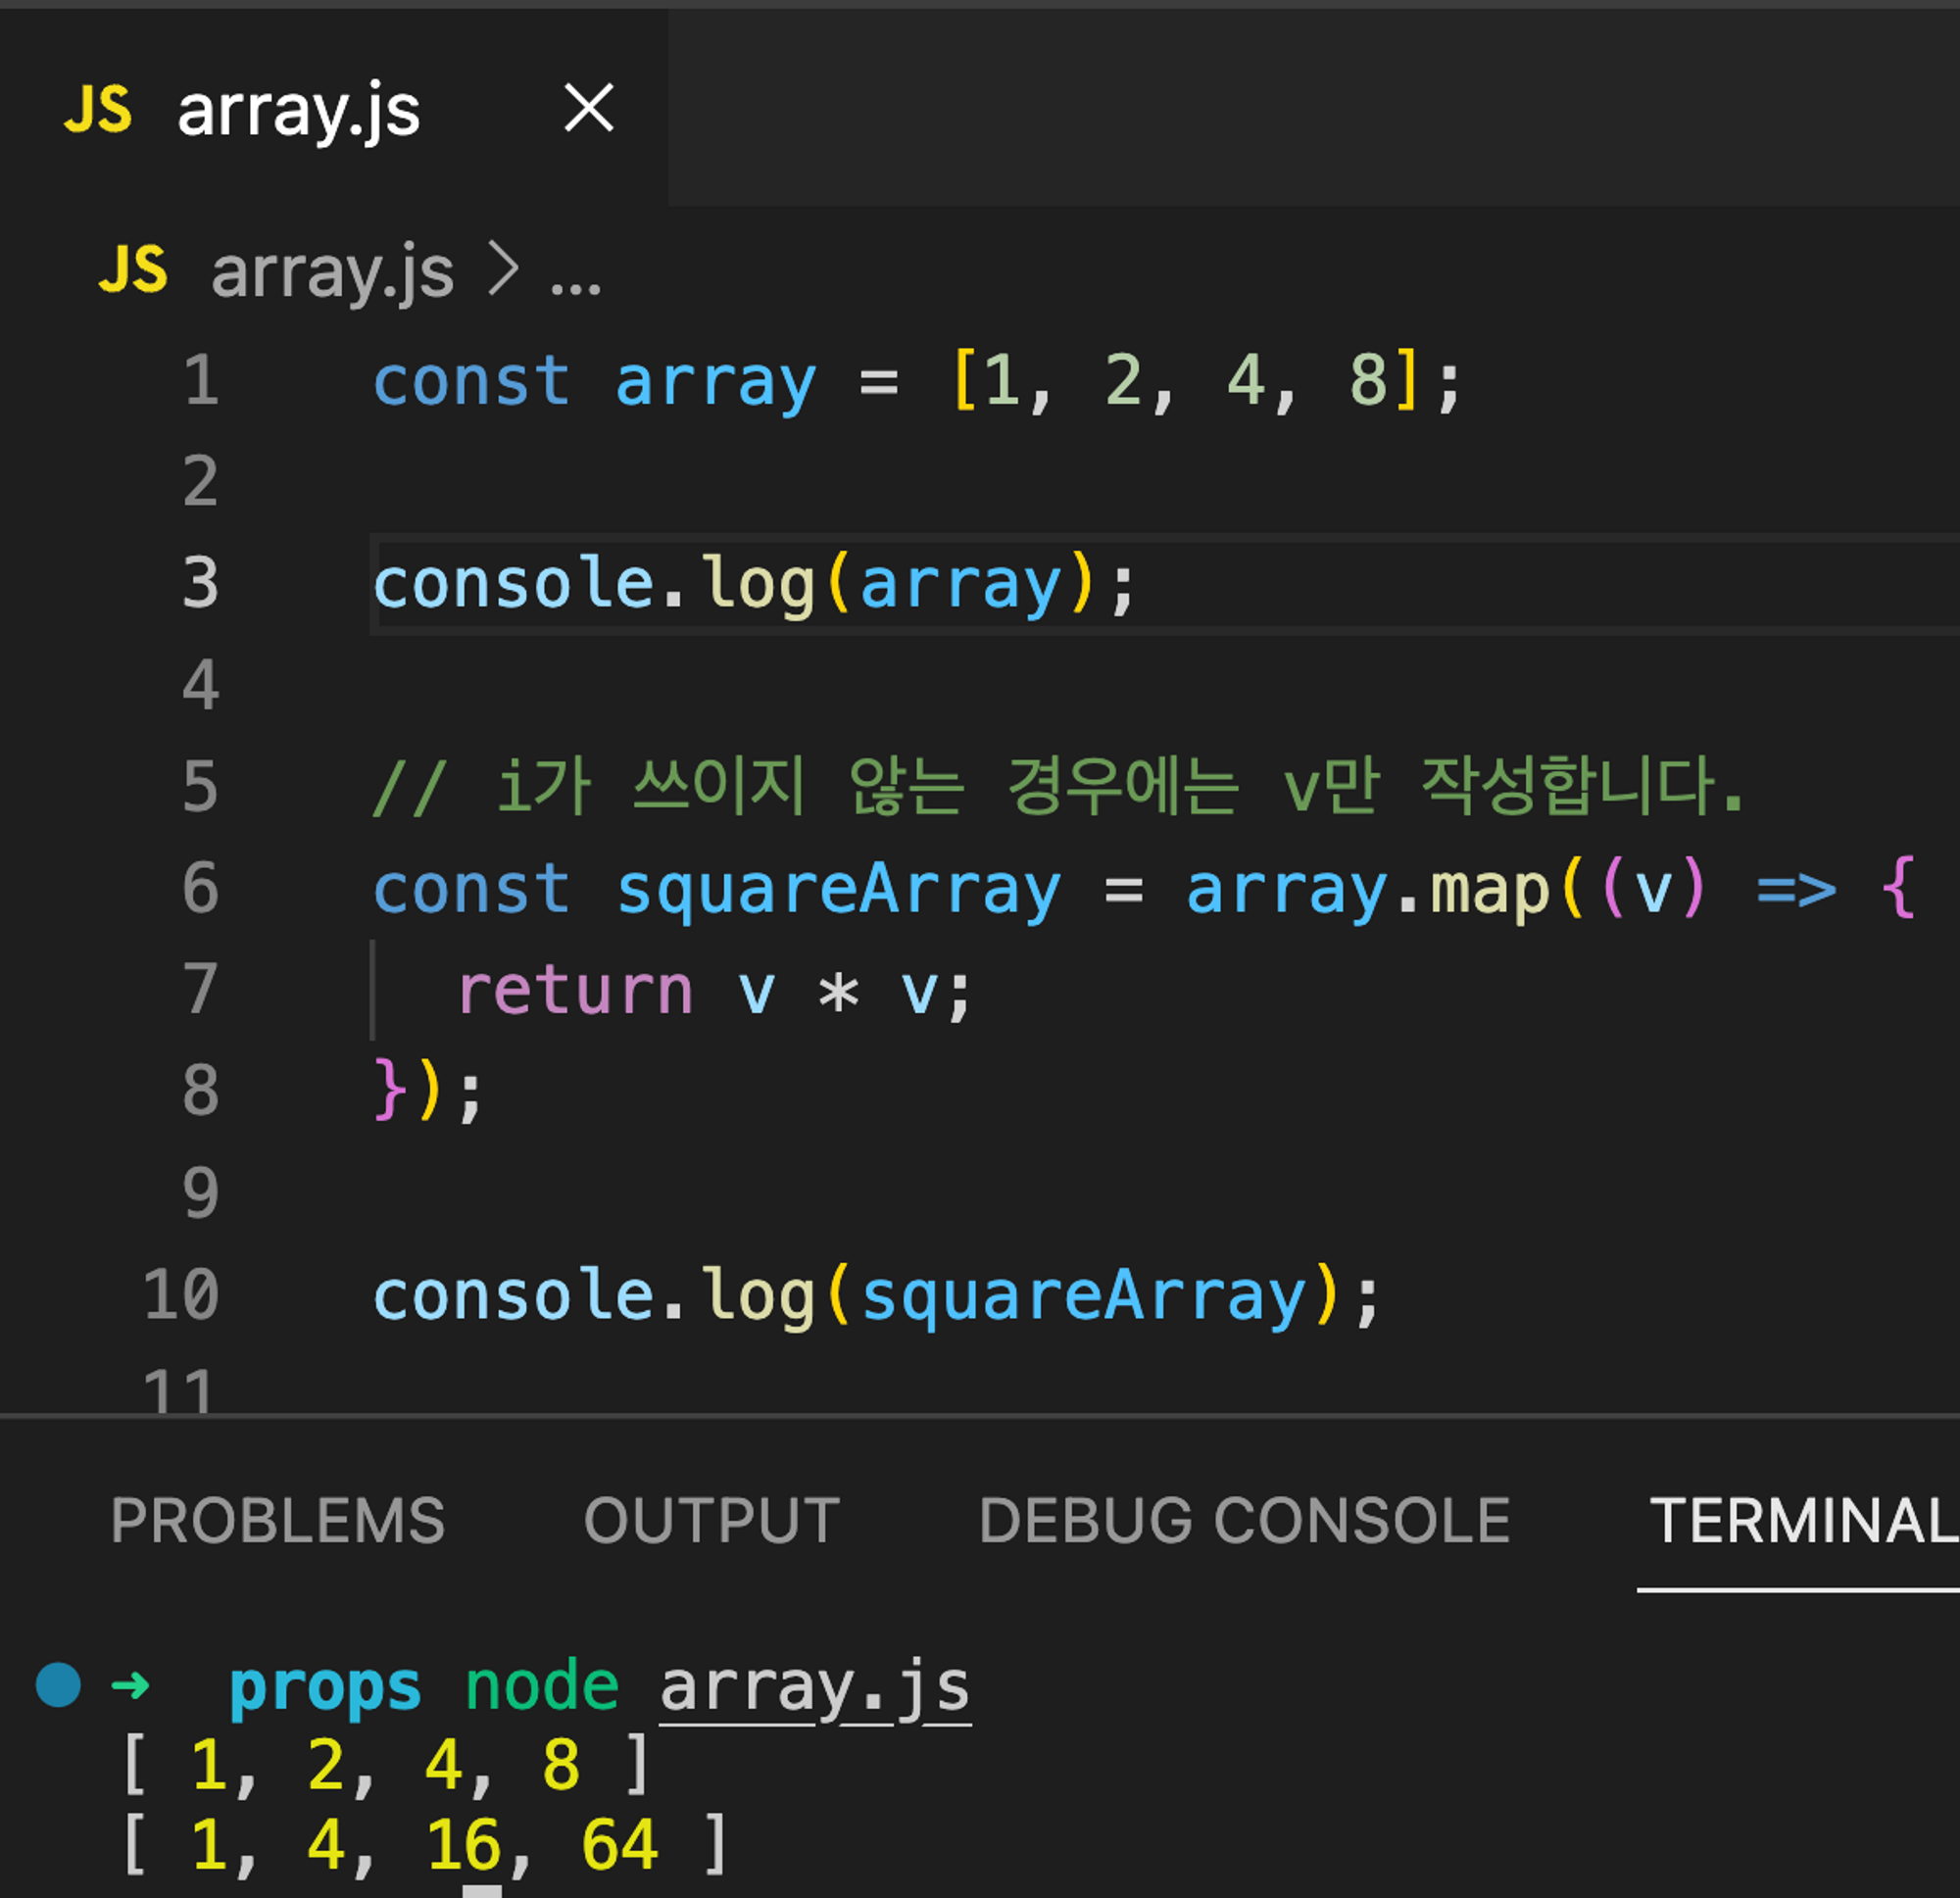
Task: Switch to the OUTPUT panel tab
Action: click(x=712, y=1521)
